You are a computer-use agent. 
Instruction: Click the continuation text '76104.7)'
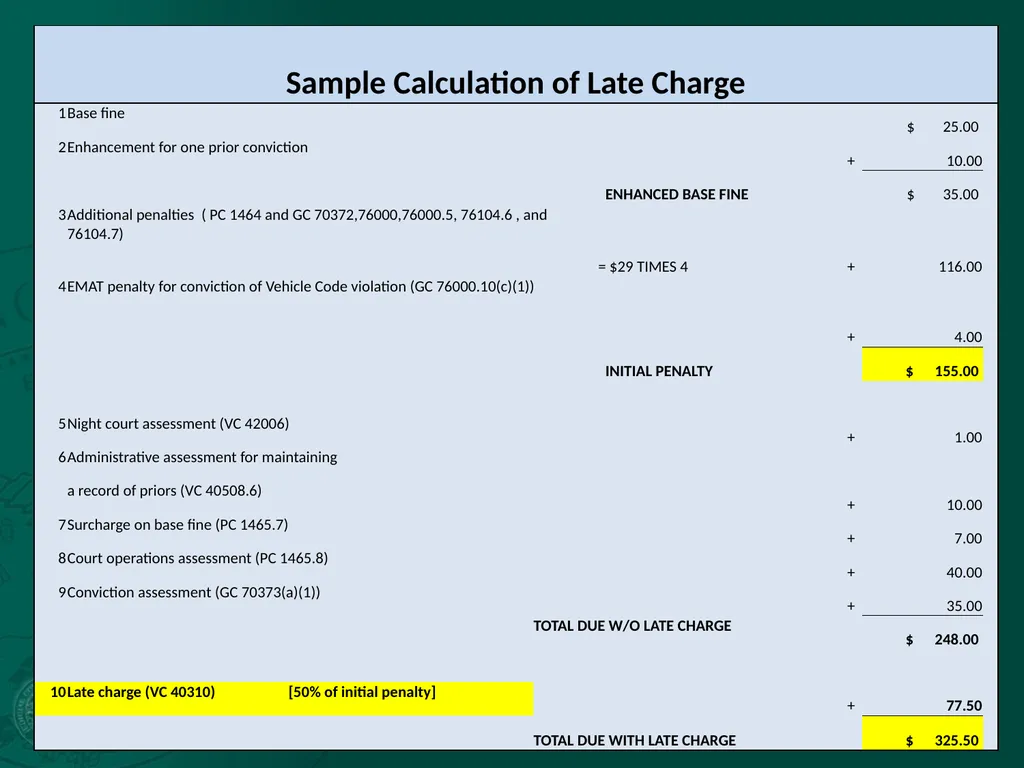[x=95, y=234]
